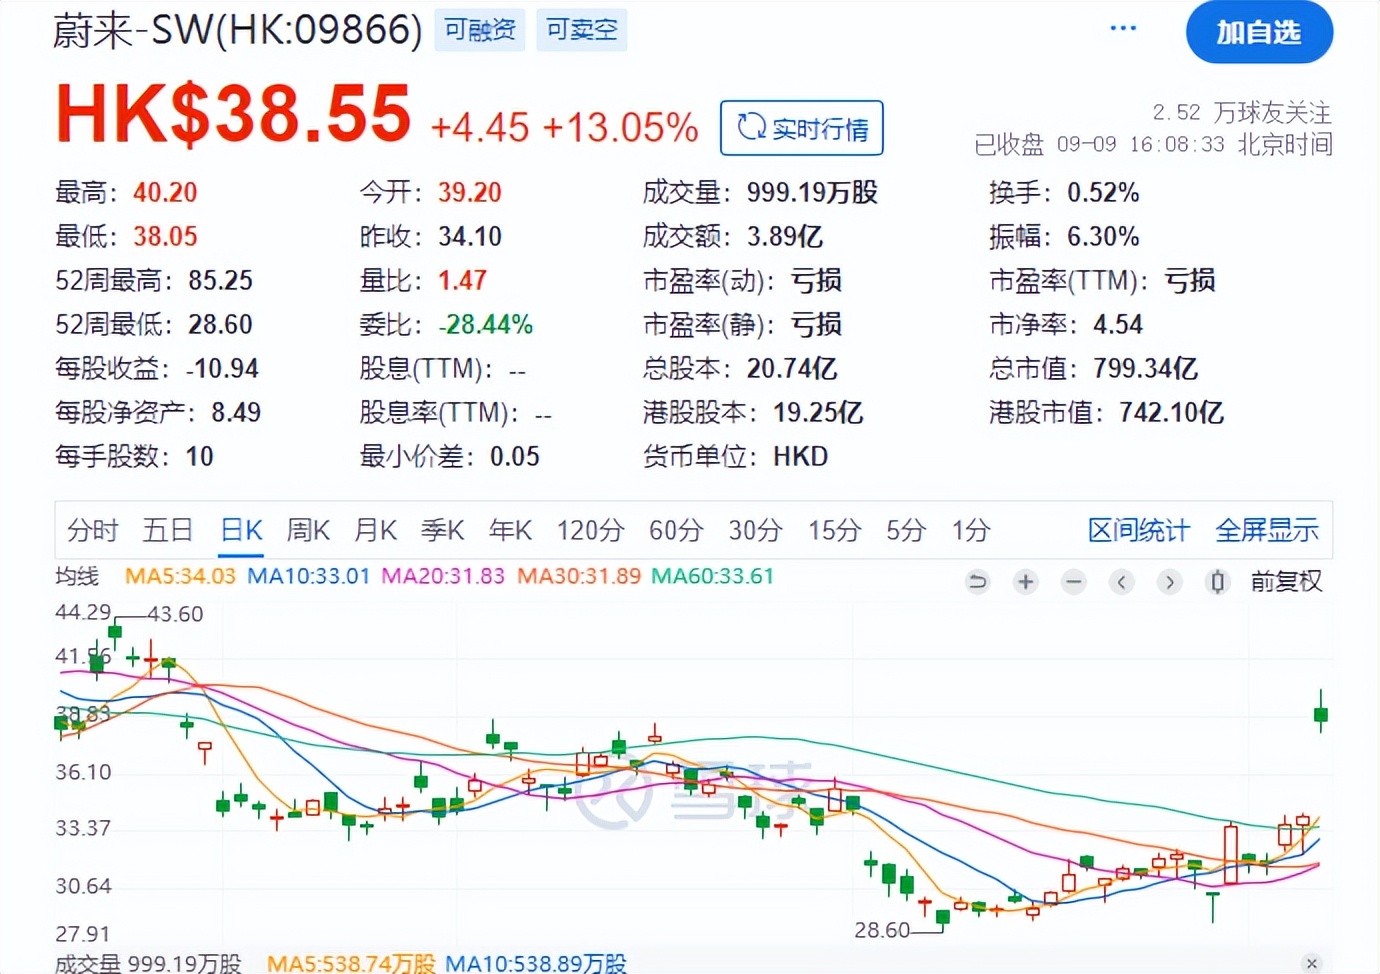Zoom in on the chart with plus icon
This screenshot has width=1380, height=974.
coord(1025,581)
